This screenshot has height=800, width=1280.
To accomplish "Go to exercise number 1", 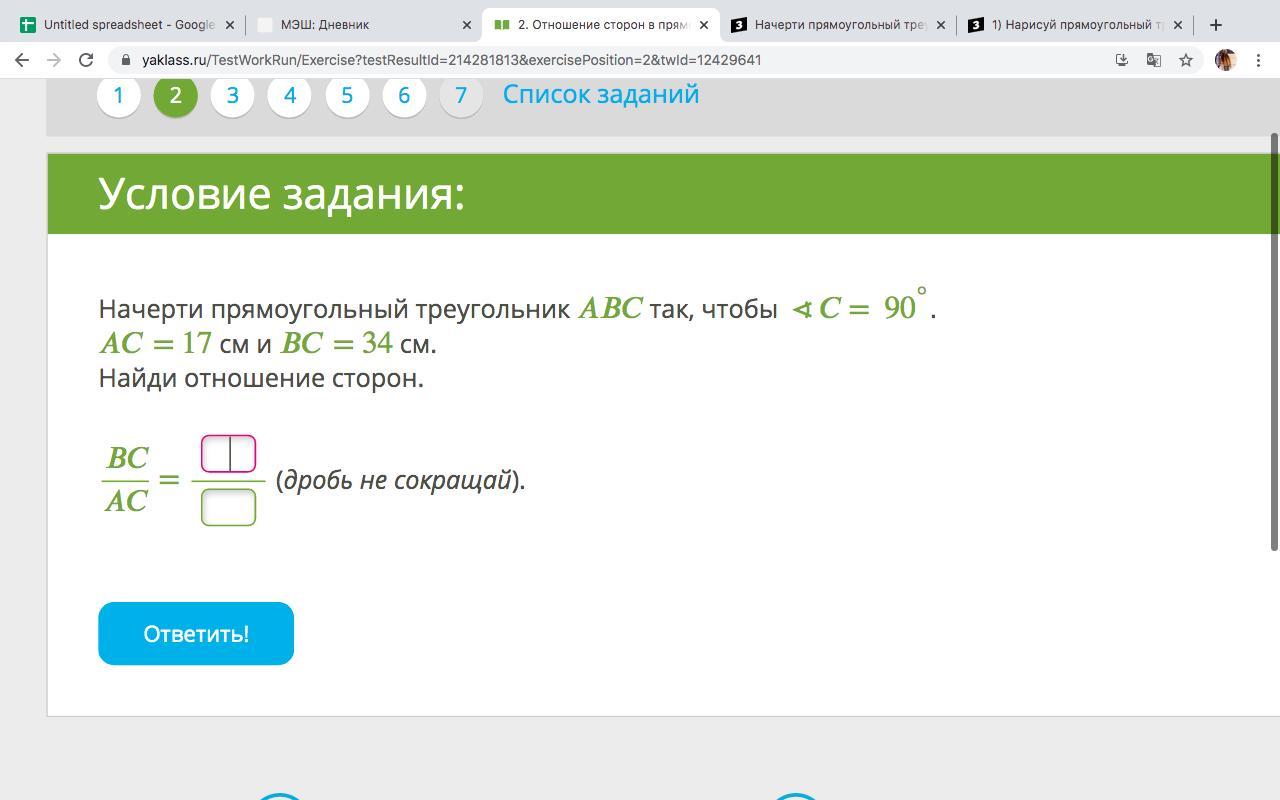I will click(118, 95).
